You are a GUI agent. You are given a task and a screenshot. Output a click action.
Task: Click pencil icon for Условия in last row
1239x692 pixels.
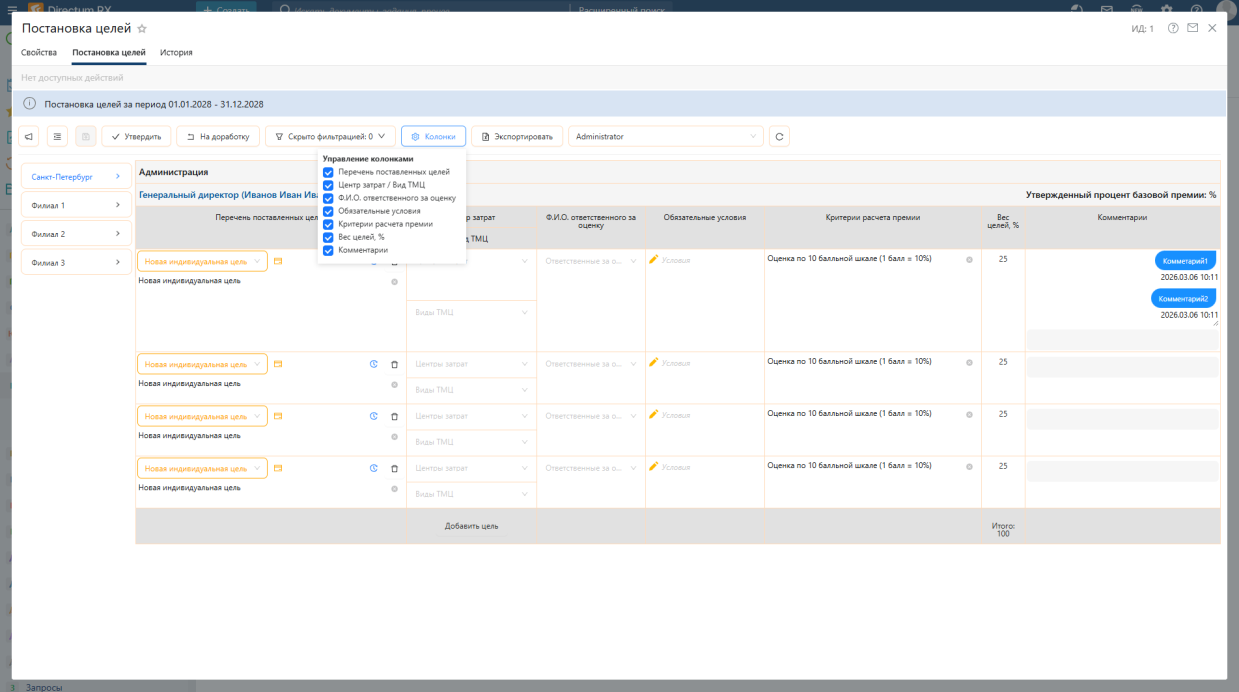[x=654, y=466]
